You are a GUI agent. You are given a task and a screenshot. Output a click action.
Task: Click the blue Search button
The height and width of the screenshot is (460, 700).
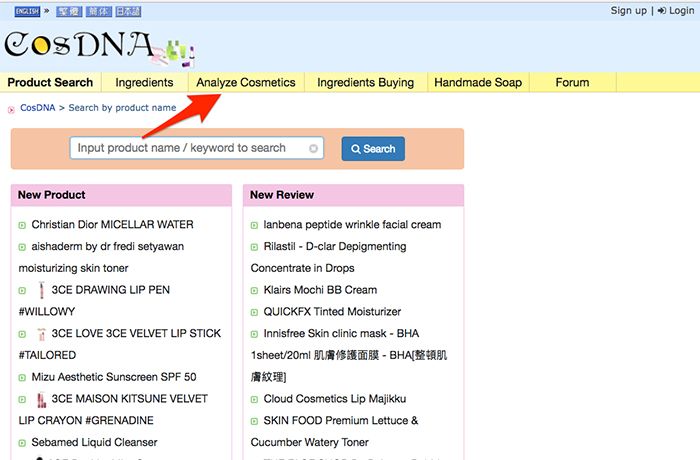pos(373,149)
